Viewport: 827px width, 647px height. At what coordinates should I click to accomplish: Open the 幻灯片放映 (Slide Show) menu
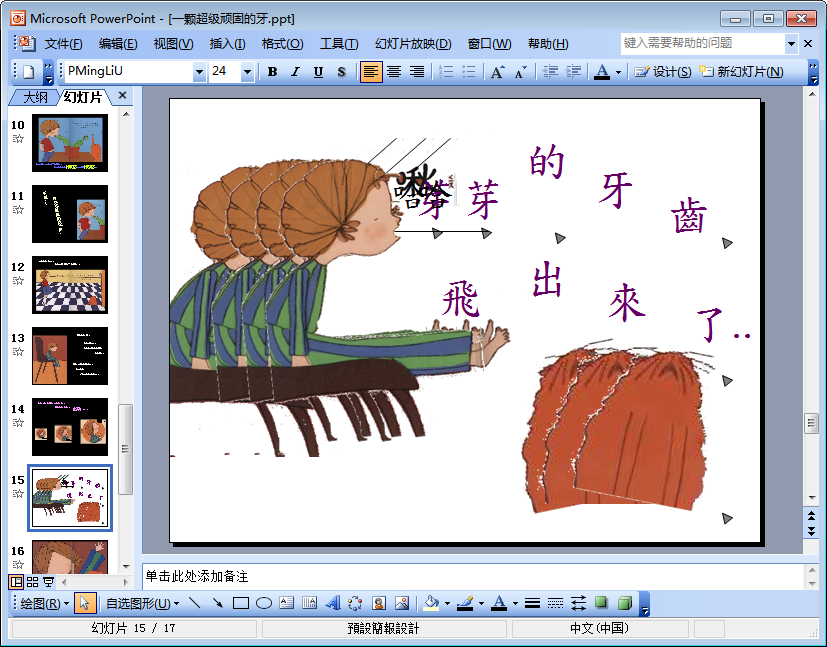(x=413, y=44)
